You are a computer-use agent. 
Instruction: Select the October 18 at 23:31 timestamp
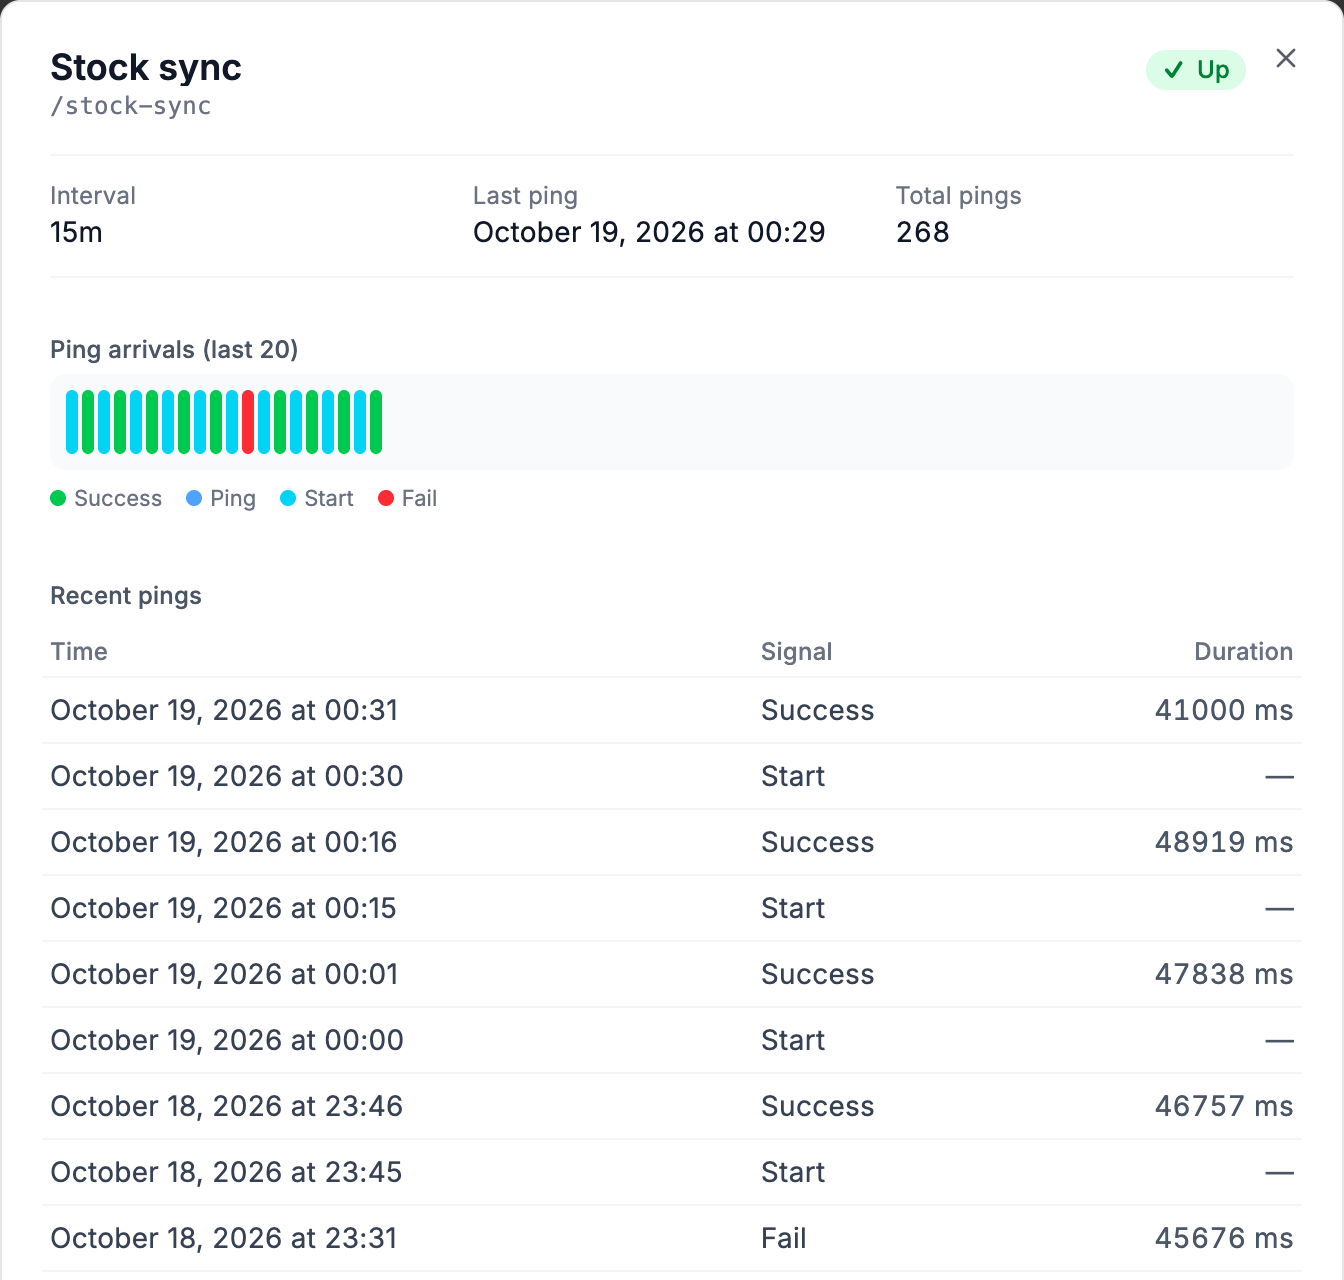[224, 1238]
